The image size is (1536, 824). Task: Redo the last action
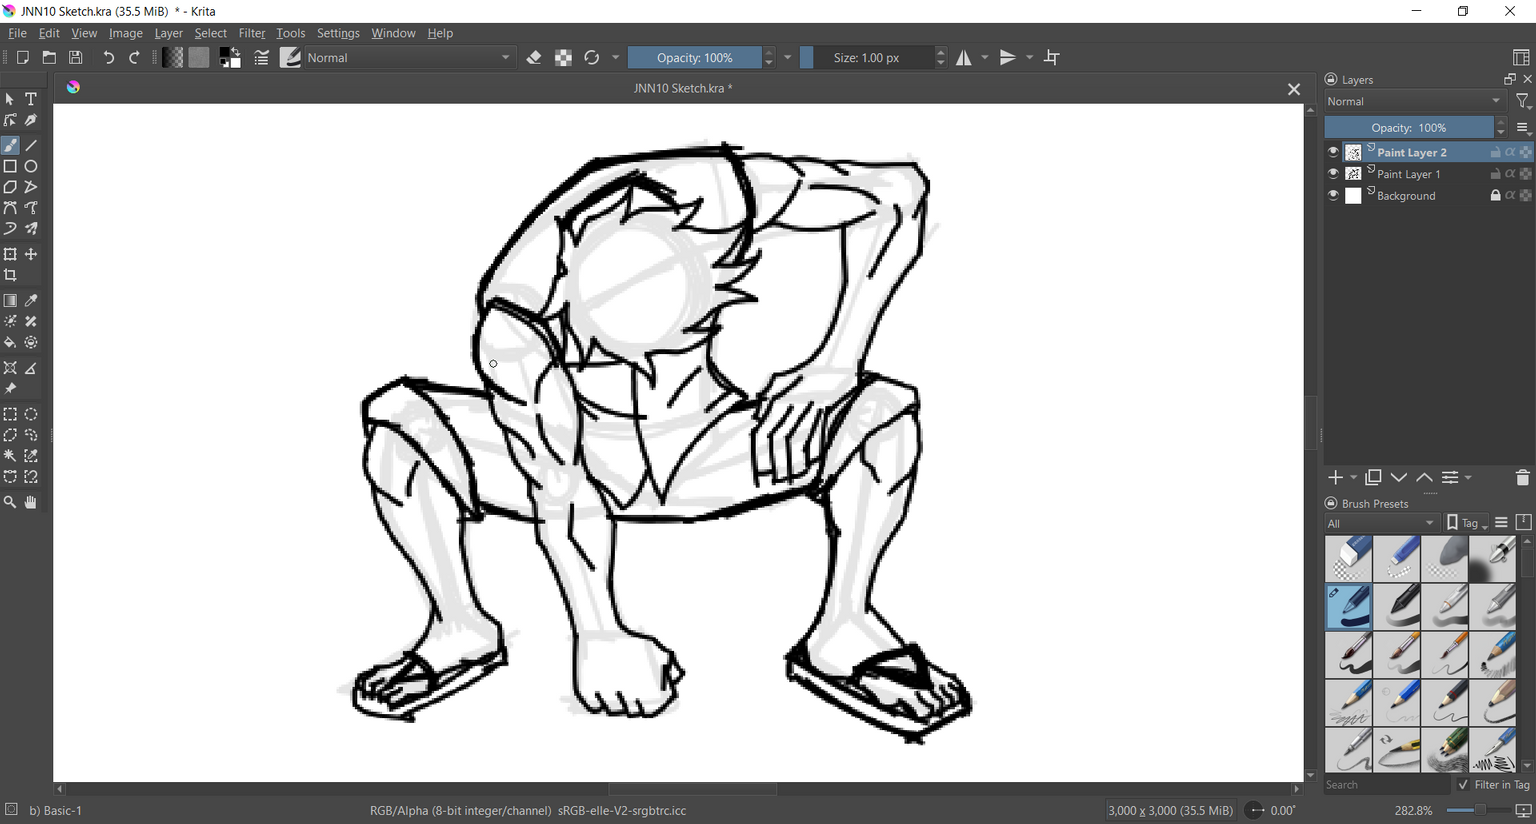pyautogui.click(x=134, y=58)
